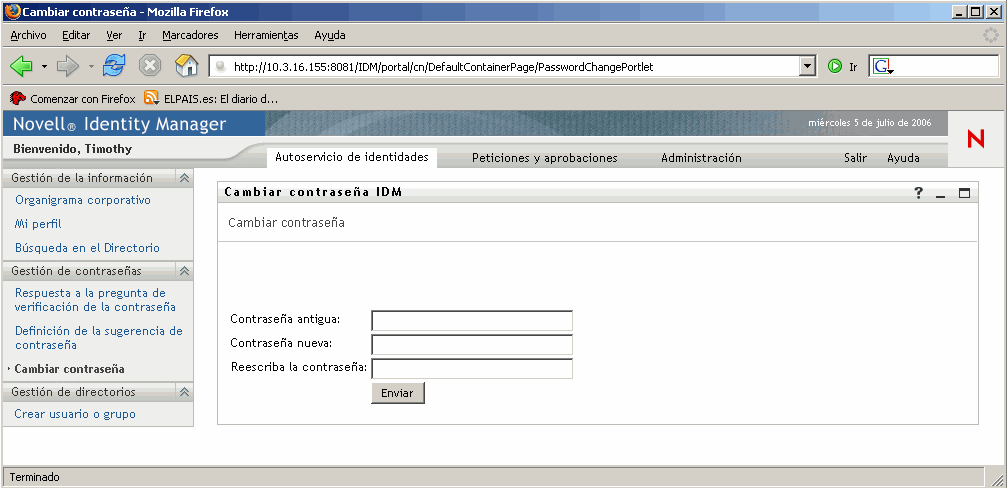Click the Reescriba la contraseña field
The image size is (1007, 488).
[x=472, y=369]
